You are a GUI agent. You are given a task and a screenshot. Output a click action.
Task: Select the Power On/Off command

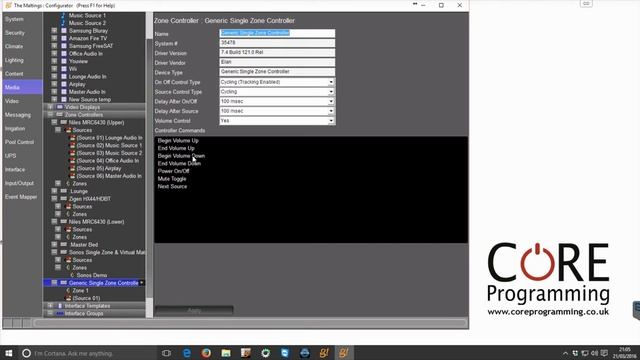coord(173,171)
